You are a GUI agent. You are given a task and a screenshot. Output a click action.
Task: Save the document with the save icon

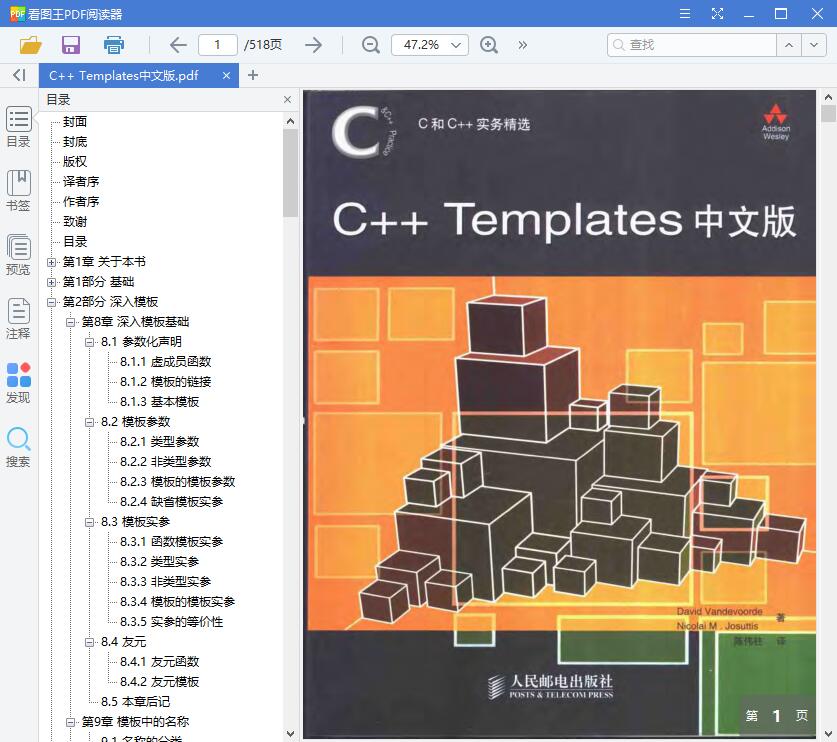tap(70, 45)
